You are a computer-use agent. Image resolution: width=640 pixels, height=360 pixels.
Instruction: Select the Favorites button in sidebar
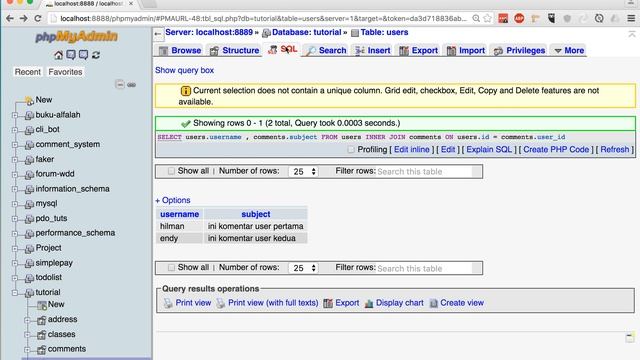click(65, 72)
